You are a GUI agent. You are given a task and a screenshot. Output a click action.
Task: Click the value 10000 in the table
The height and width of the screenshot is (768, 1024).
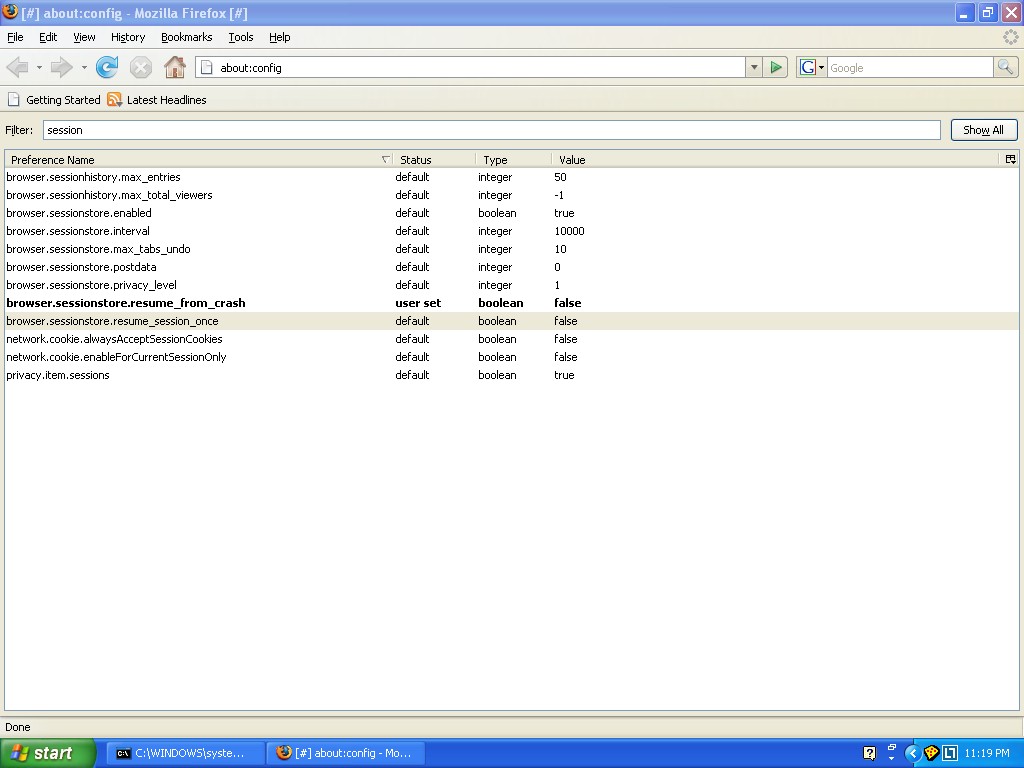click(569, 231)
